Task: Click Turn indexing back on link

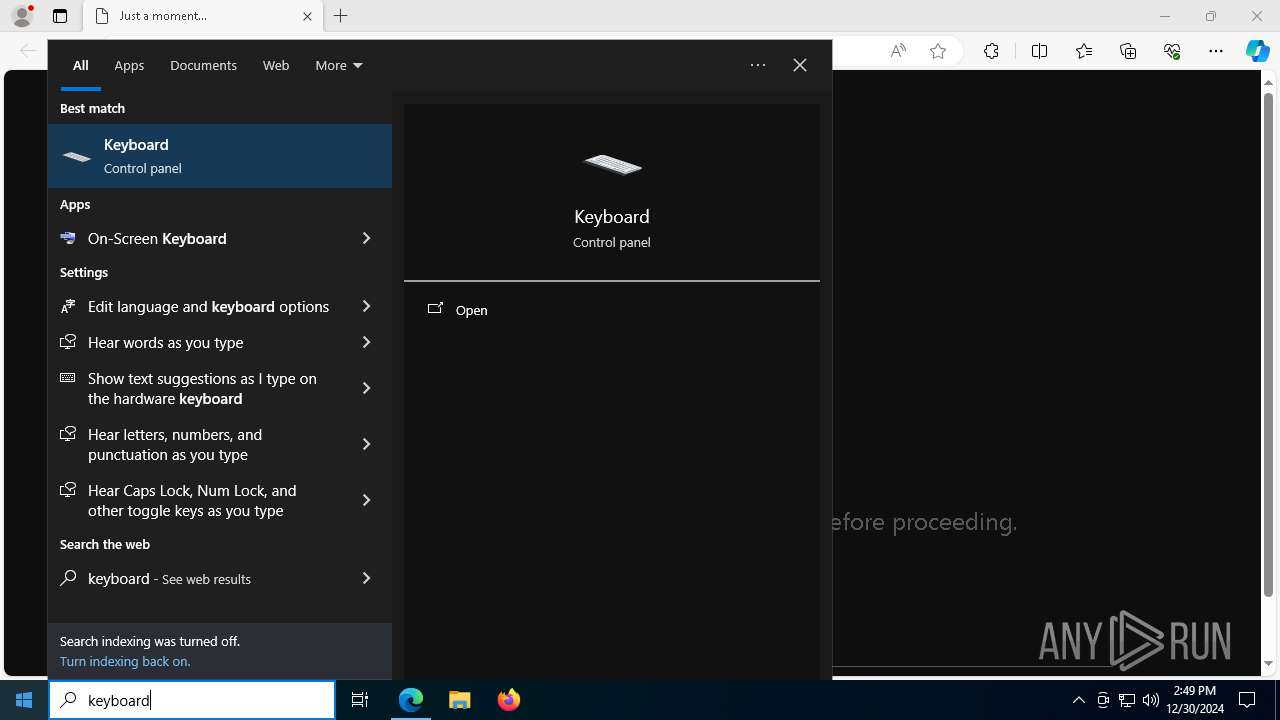Action: click(x=124, y=661)
